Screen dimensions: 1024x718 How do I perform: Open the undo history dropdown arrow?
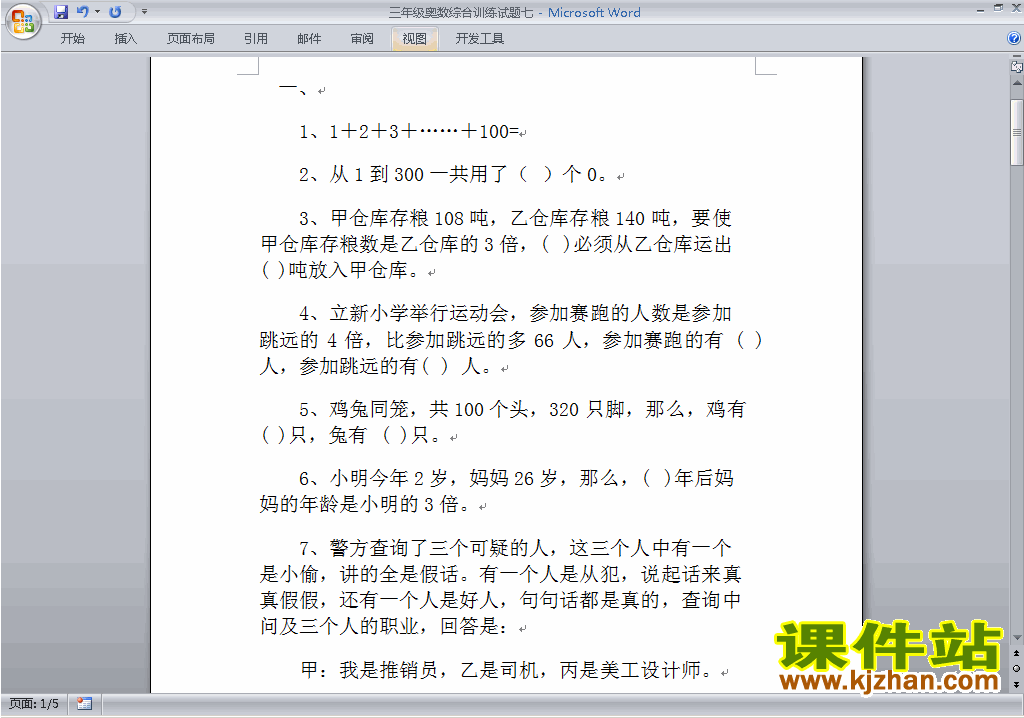pos(97,12)
